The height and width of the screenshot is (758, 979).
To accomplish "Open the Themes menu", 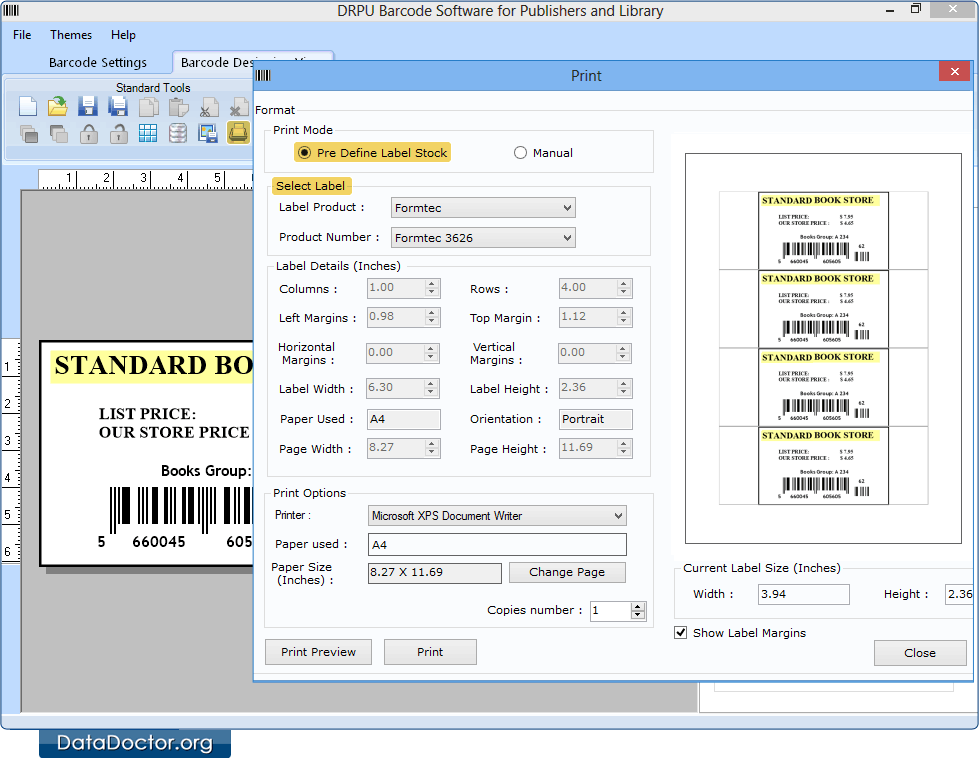I will click(71, 35).
